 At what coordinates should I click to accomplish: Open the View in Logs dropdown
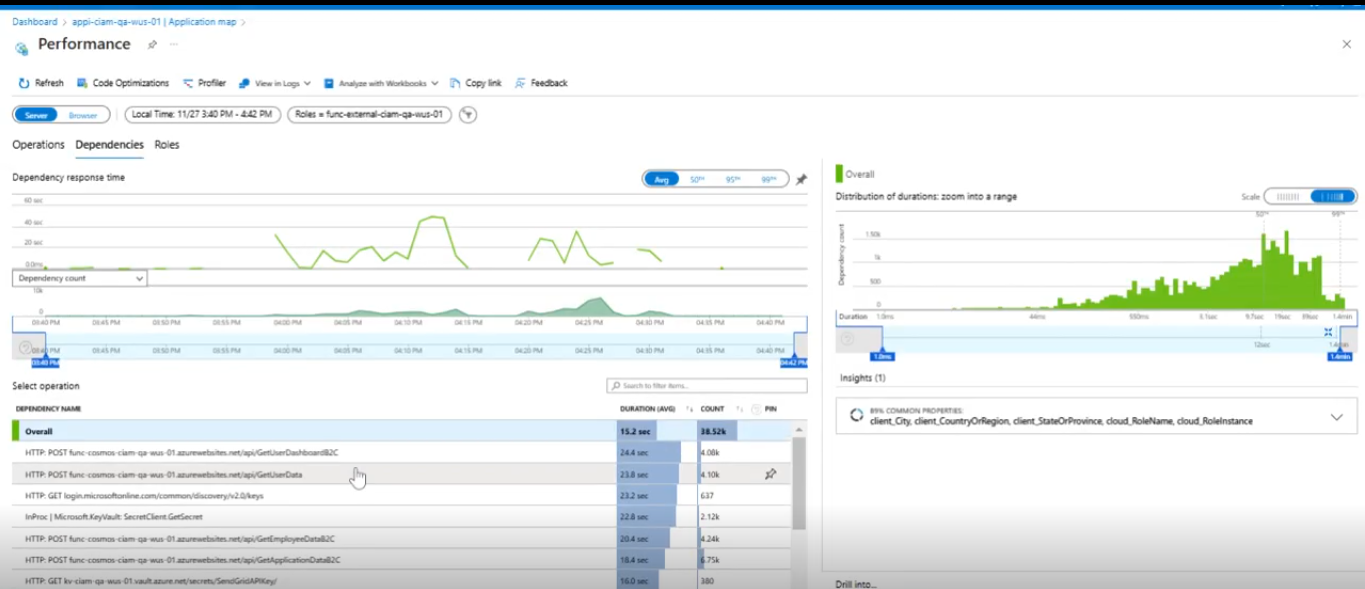click(x=274, y=84)
